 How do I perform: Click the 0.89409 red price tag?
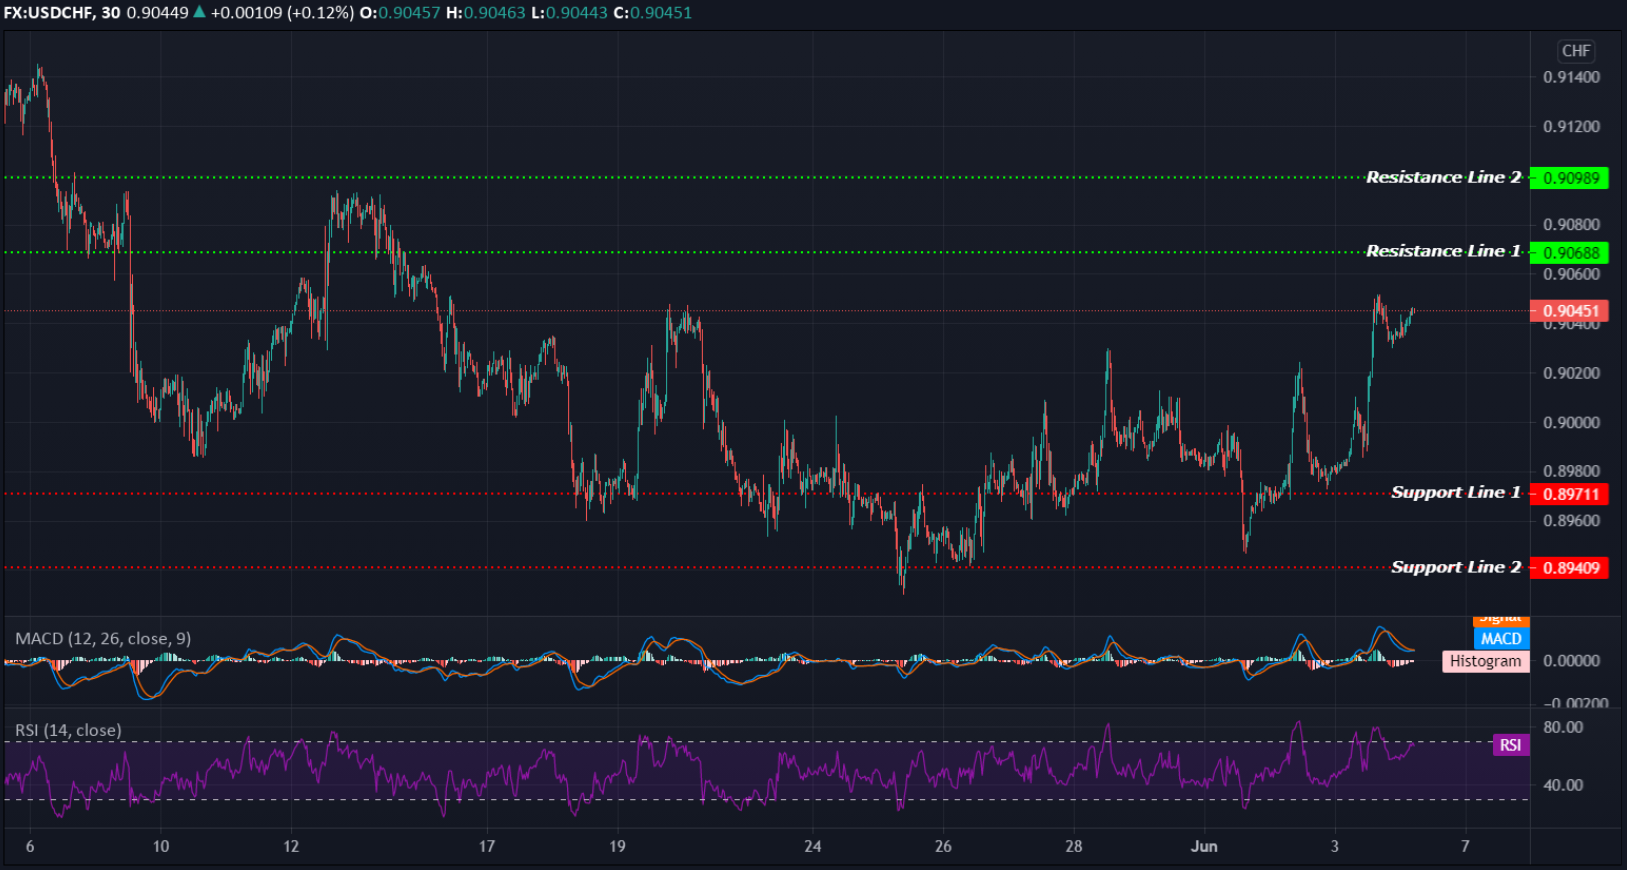point(1570,568)
